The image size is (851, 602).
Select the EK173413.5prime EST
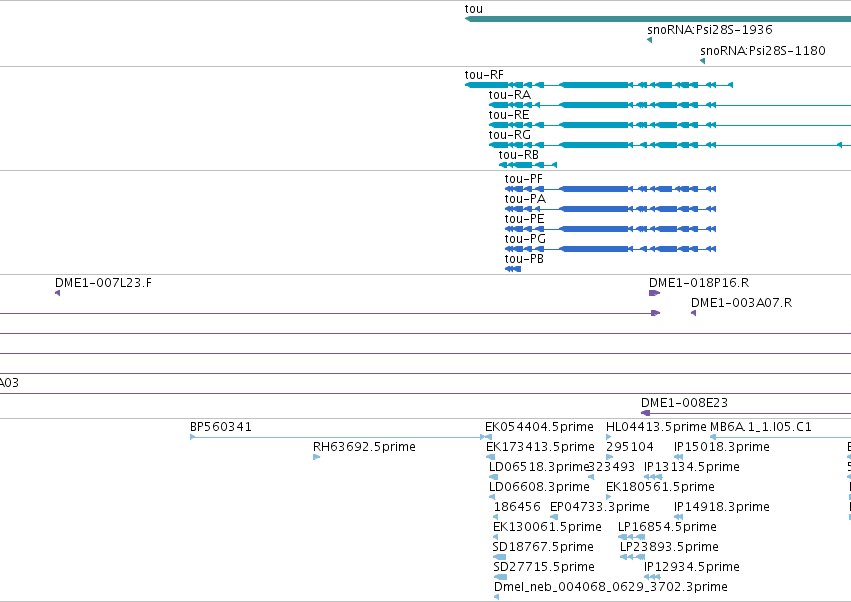(x=491, y=457)
